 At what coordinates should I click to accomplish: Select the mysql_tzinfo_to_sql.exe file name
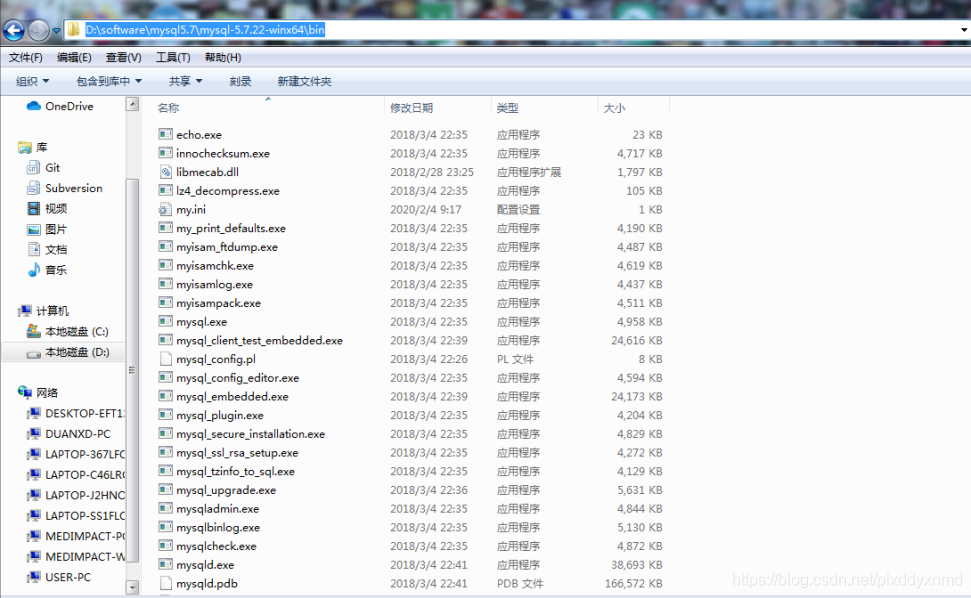pyautogui.click(x=235, y=471)
